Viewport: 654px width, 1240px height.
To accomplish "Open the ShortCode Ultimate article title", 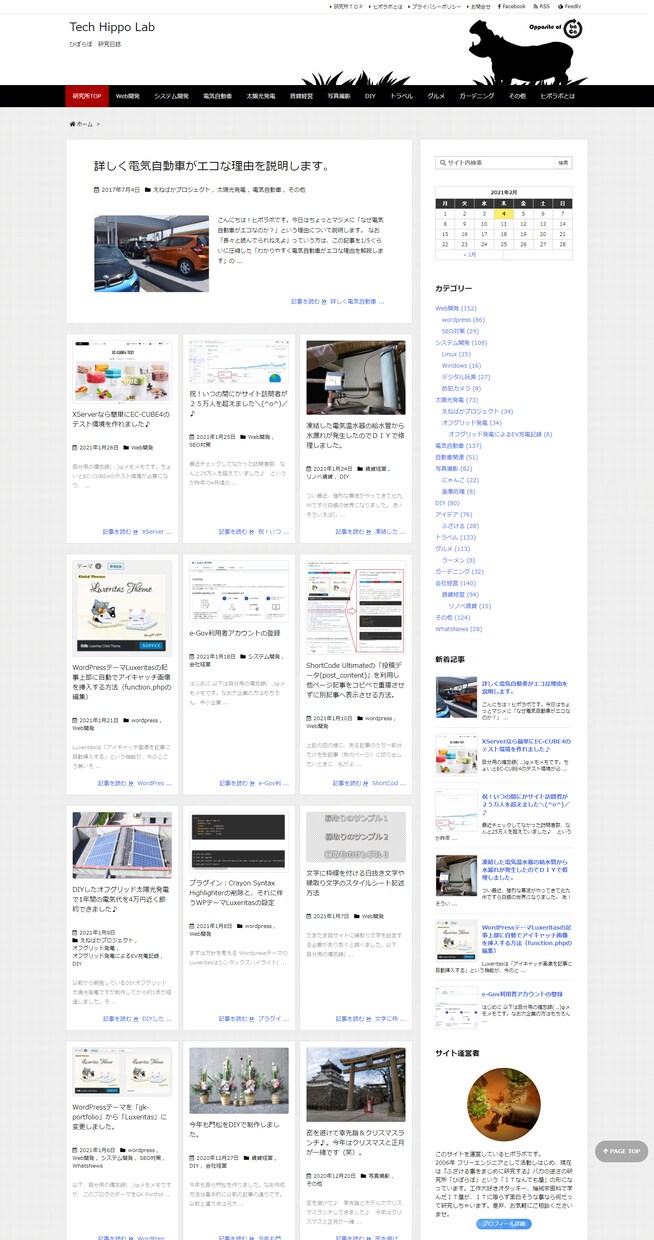I will point(355,680).
